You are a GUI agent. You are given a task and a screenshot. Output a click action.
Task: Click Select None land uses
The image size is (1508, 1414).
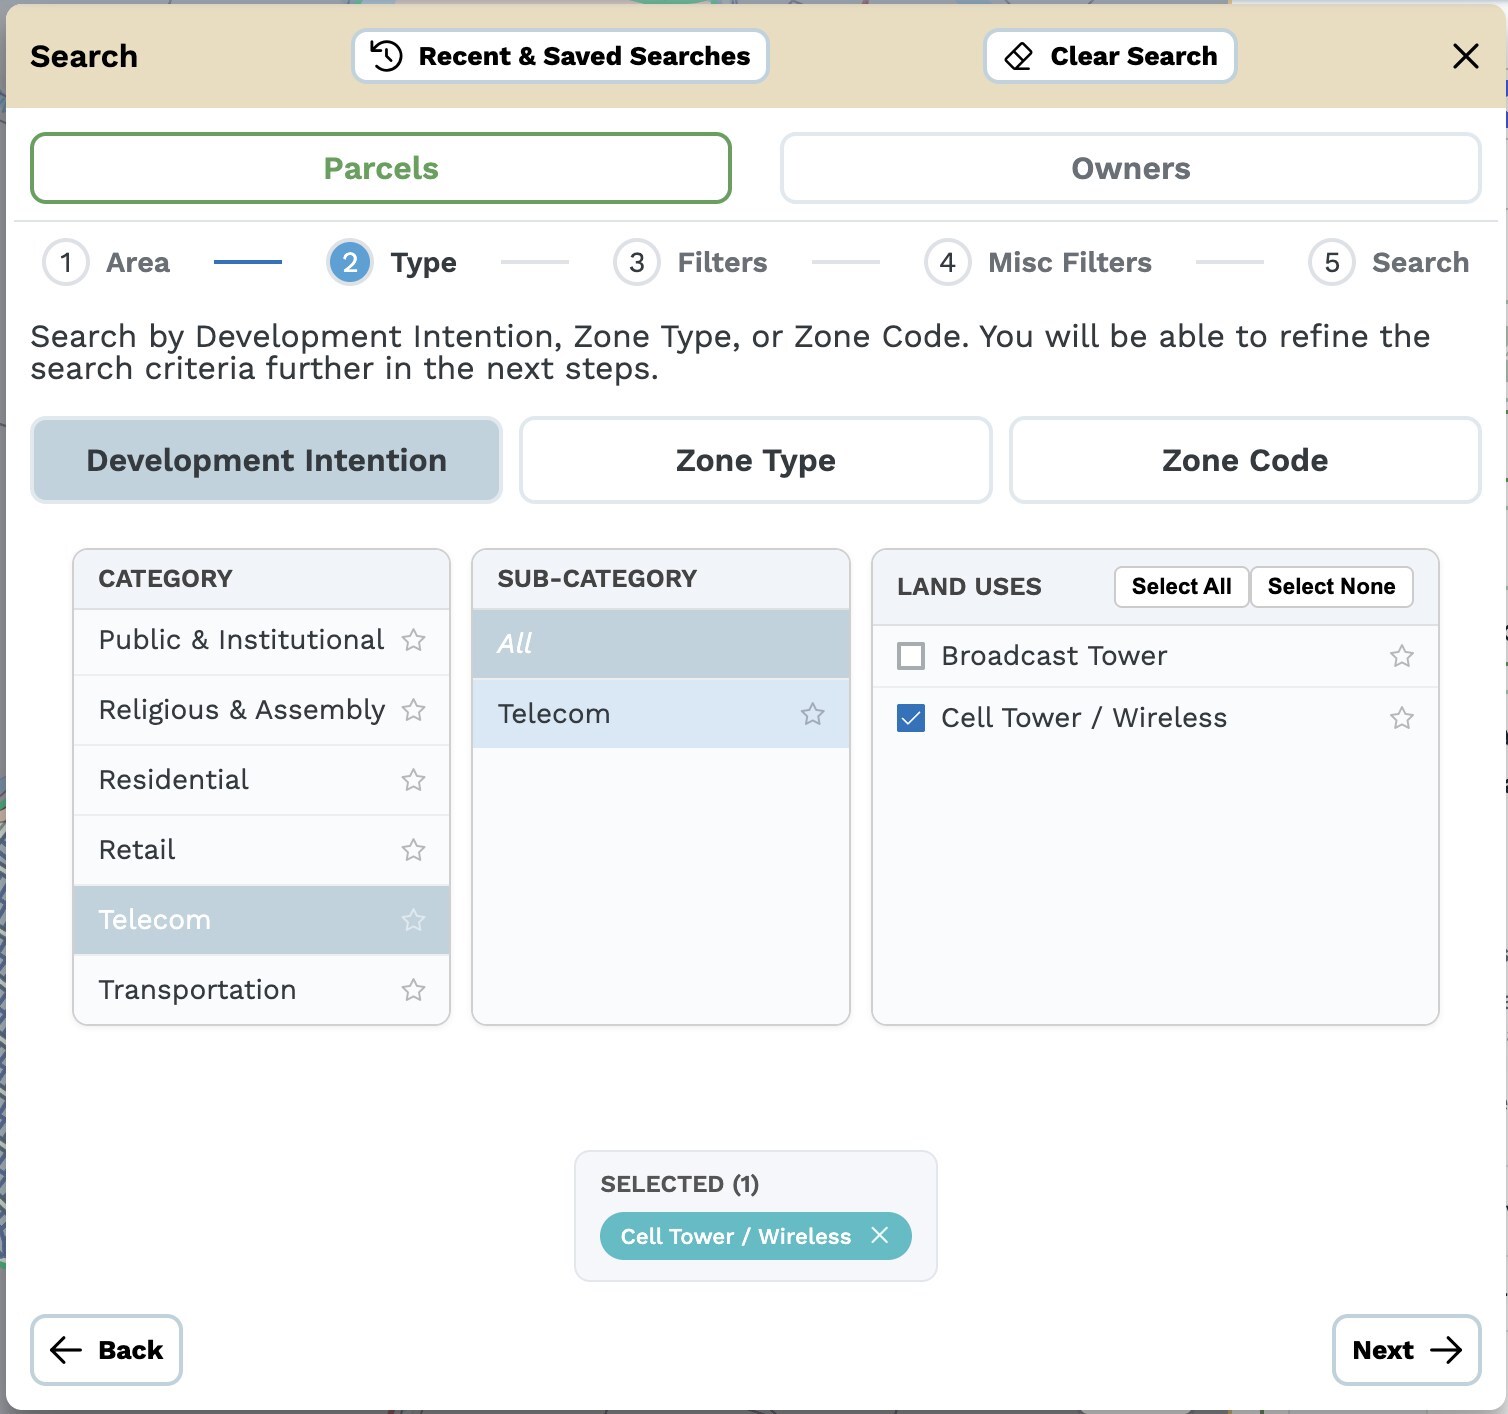[1330, 587]
